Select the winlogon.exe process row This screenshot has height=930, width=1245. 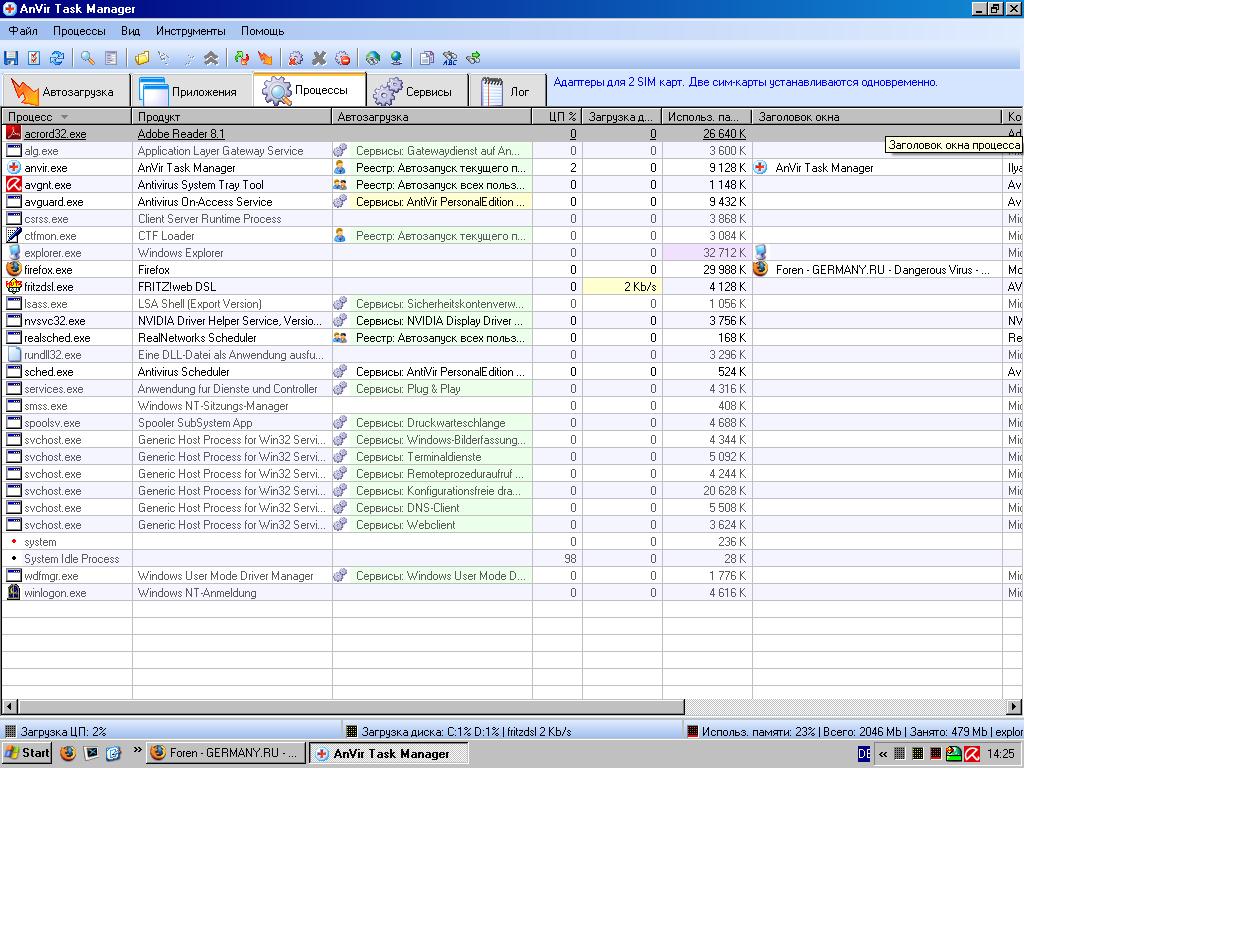click(512, 592)
